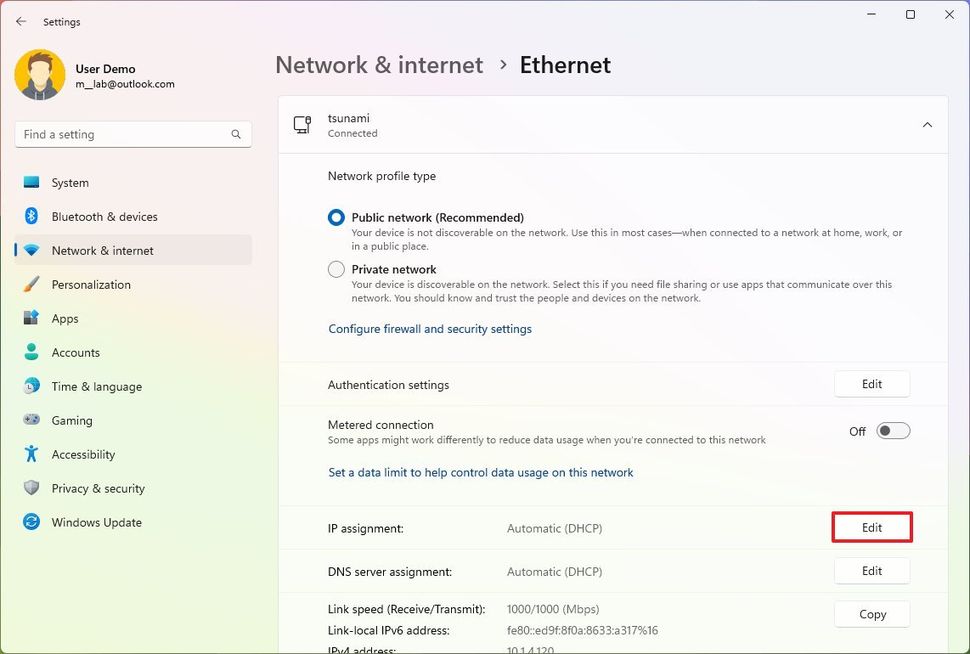Open Apps settings via its icon

coord(31,319)
